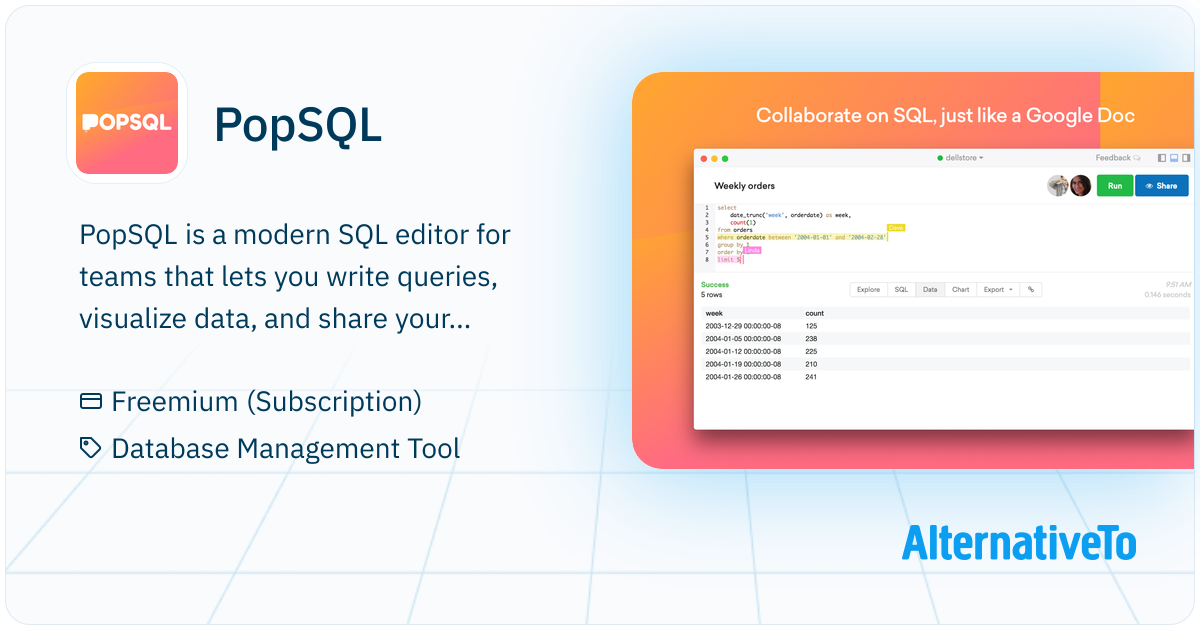Click the Weekly orders query title
The height and width of the screenshot is (630, 1200).
tap(744, 186)
